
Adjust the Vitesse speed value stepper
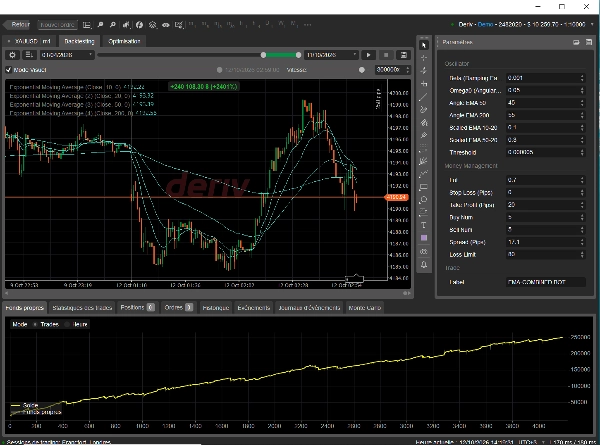[x=408, y=70]
